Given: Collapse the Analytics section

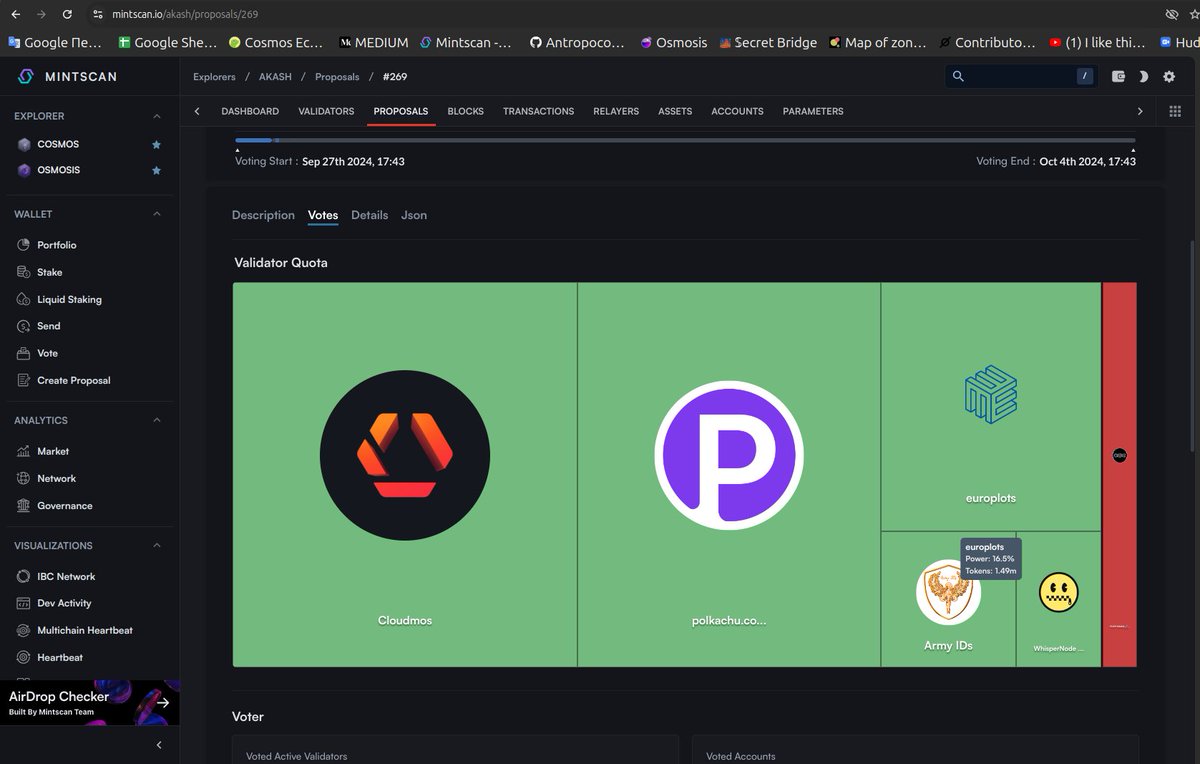Looking at the screenshot, I should [x=157, y=420].
